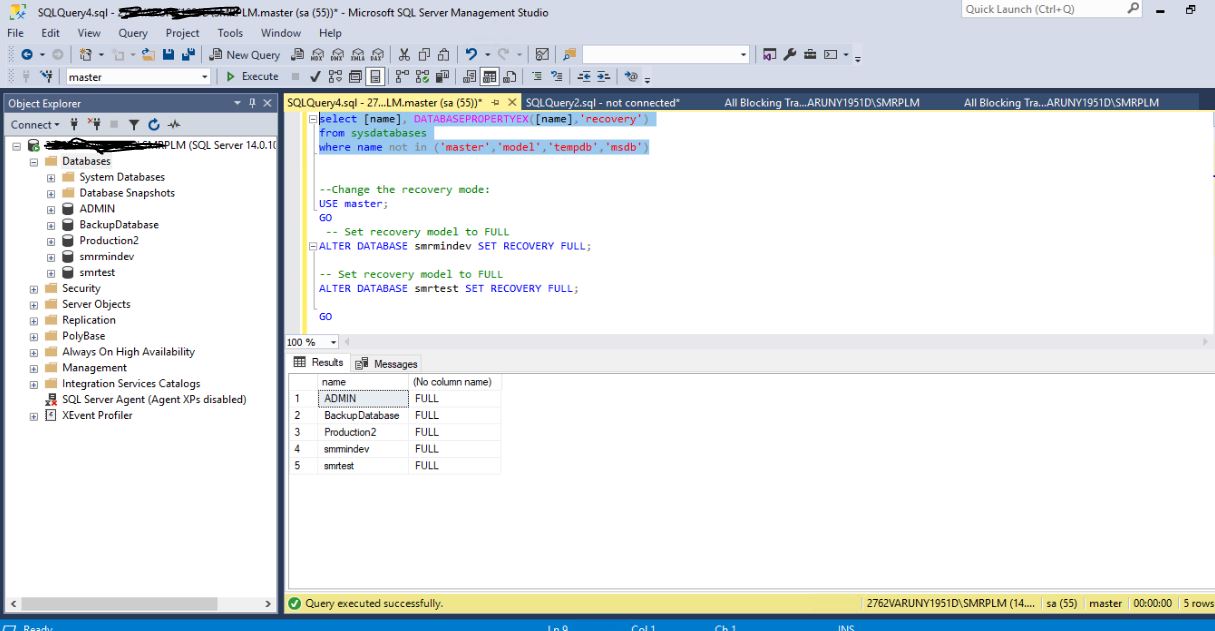Toggle Object Explorer auto-hide pin

point(251,102)
